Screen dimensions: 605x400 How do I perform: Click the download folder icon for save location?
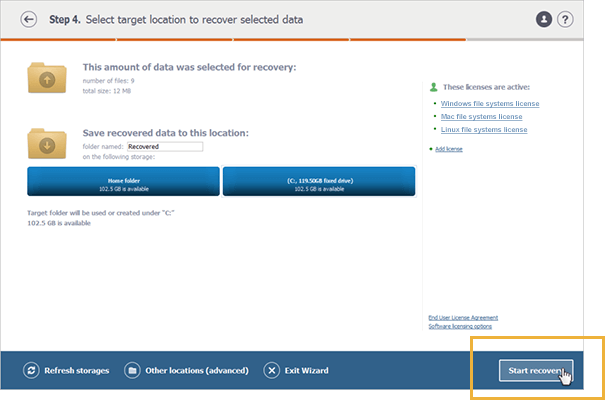tap(47, 143)
